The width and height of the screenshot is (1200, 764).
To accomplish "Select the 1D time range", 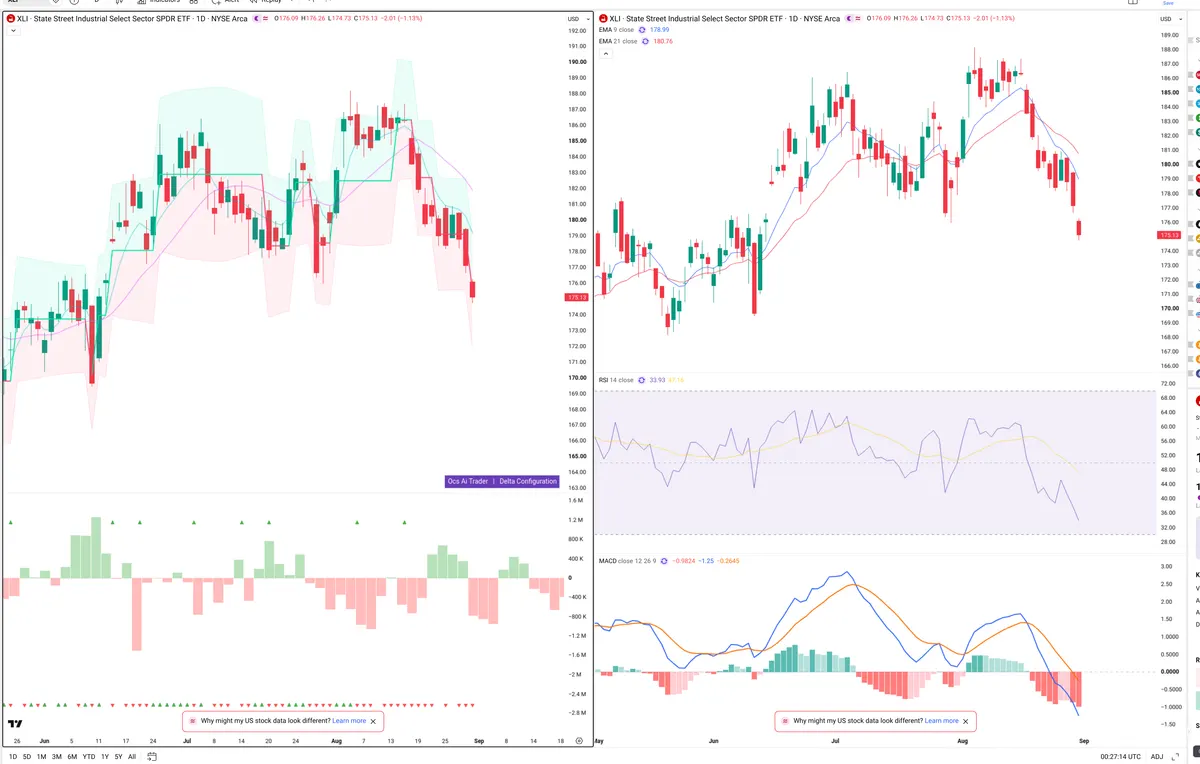I will pyautogui.click(x=13, y=757).
